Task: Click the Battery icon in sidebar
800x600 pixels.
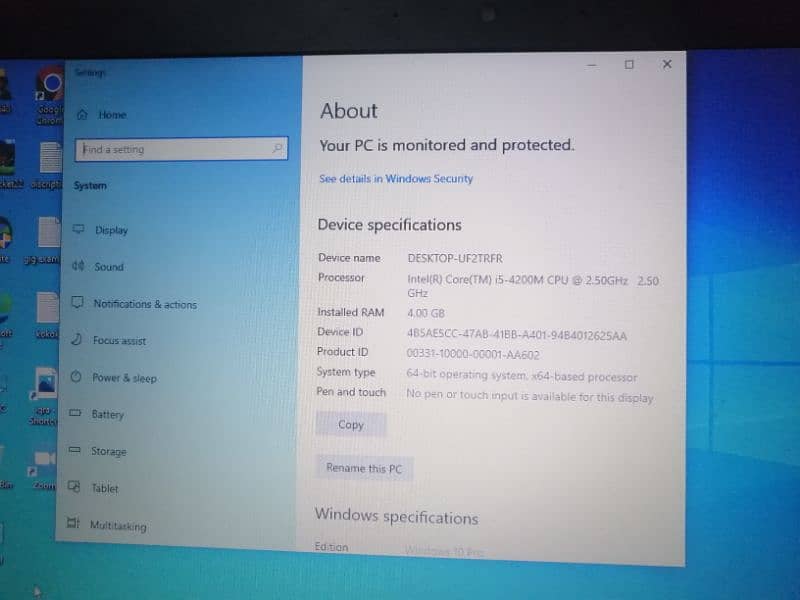Action: pyautogui.click(x=75, y=413)
